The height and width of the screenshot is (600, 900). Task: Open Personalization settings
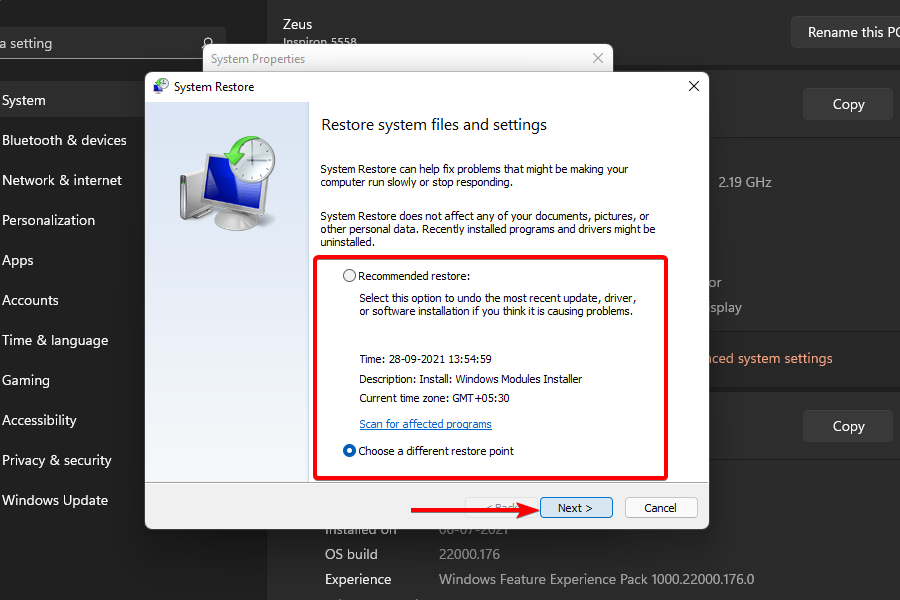tap(48, 220)
